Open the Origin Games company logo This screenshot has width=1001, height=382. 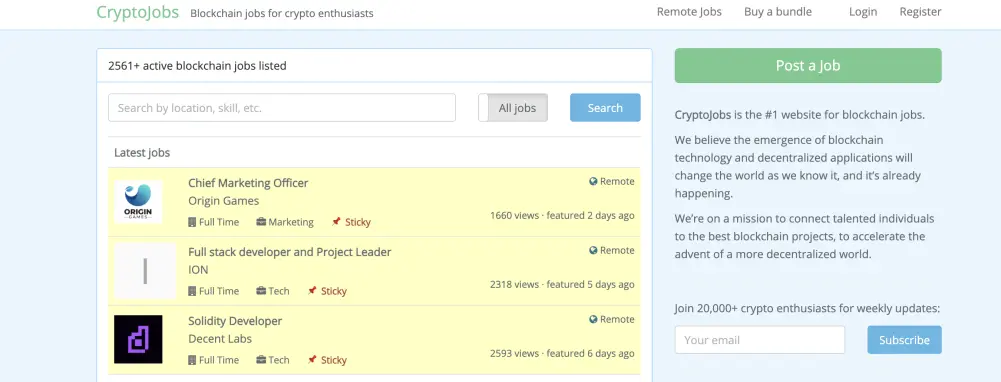point(138,202)
